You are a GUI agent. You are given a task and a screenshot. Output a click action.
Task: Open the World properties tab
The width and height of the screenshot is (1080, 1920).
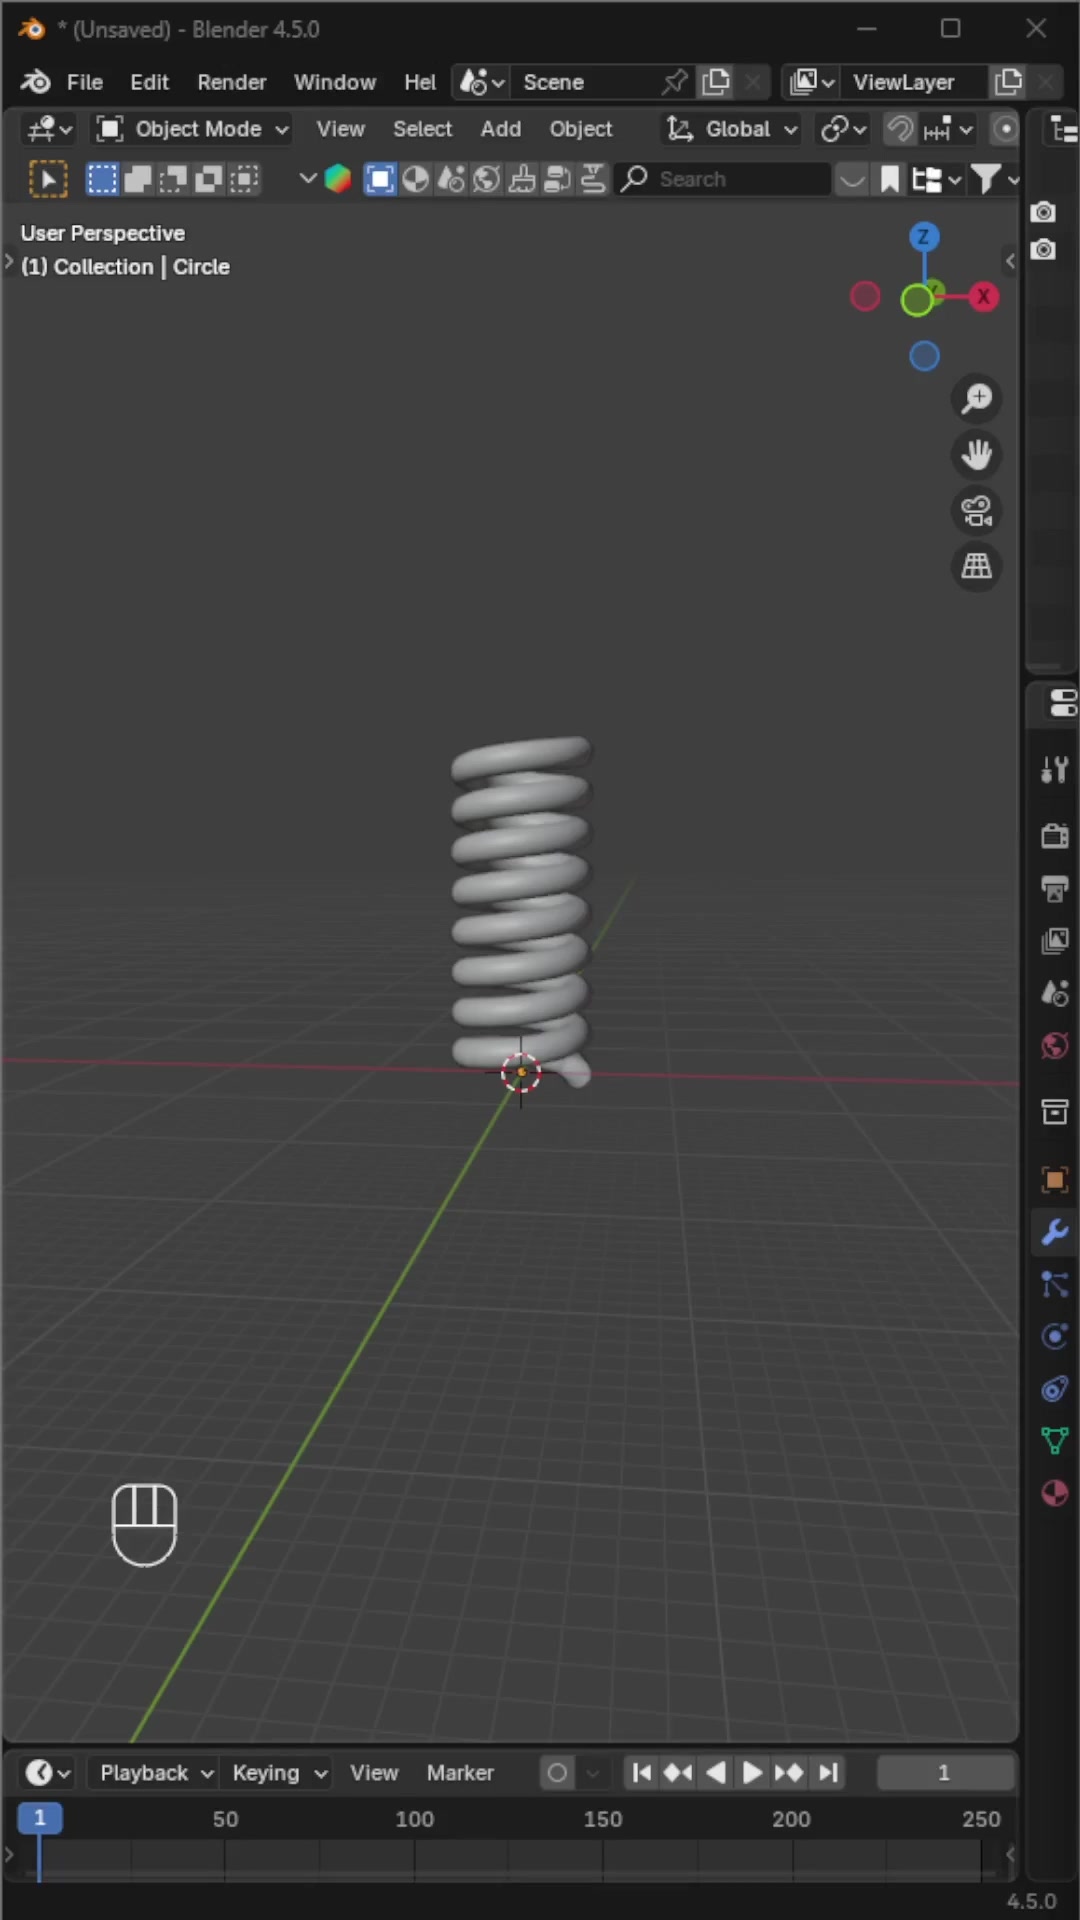tap(1055, 1046)
